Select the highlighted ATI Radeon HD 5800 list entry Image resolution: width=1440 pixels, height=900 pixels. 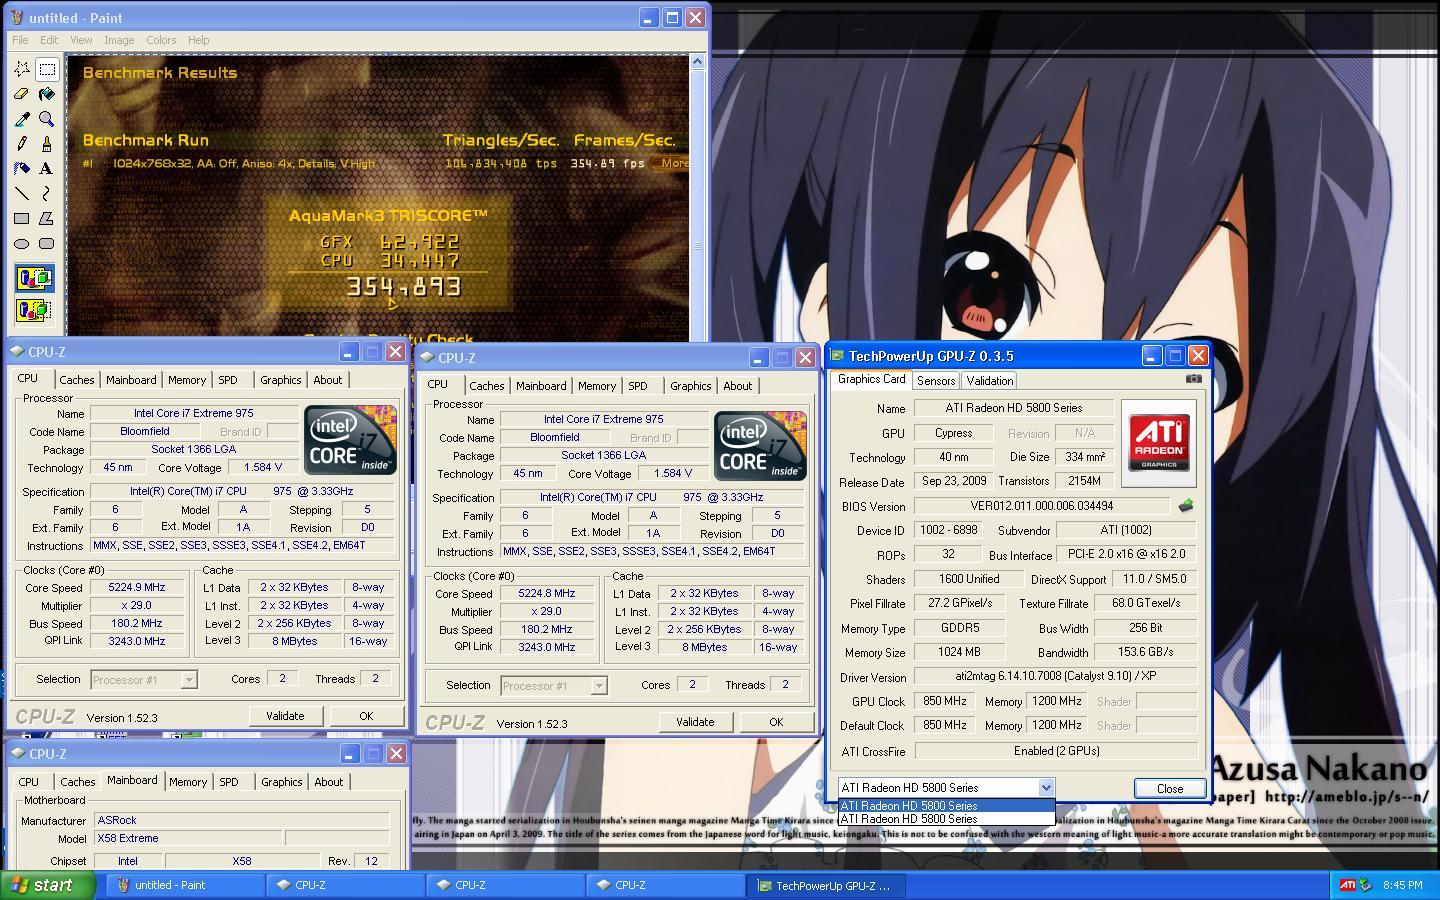click(946, 806)
